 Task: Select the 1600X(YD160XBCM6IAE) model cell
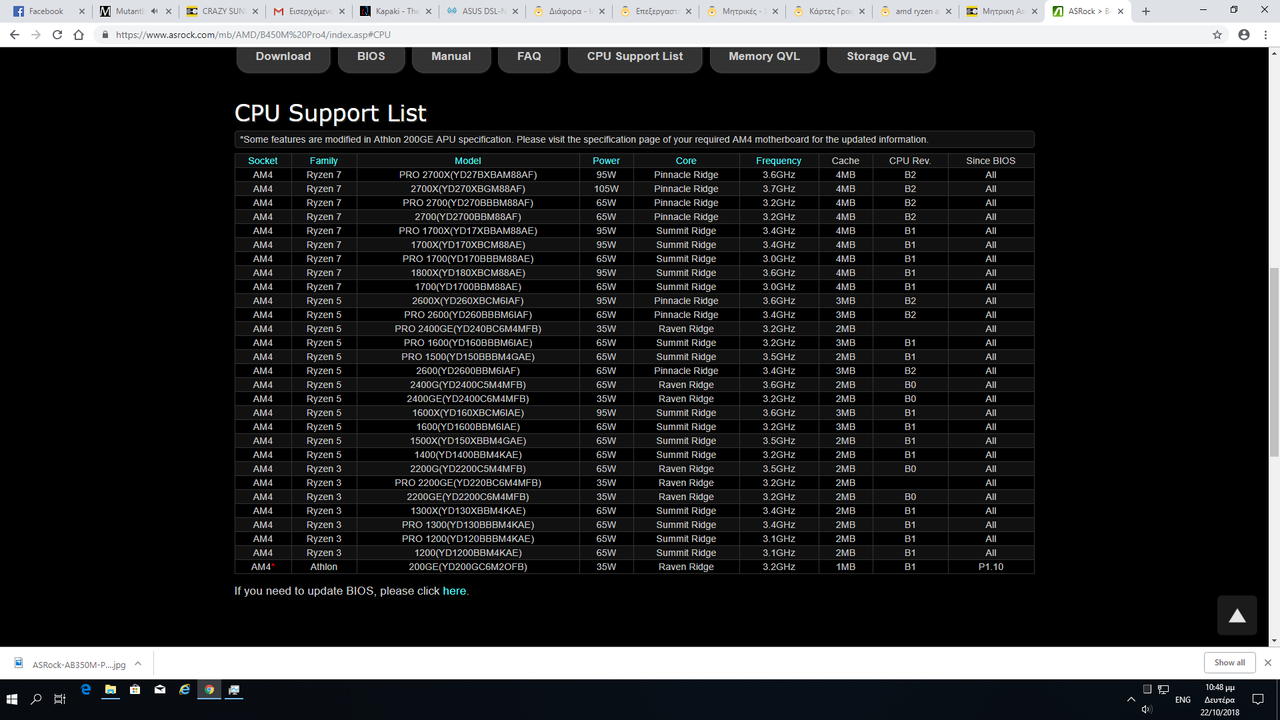point(468,413)
